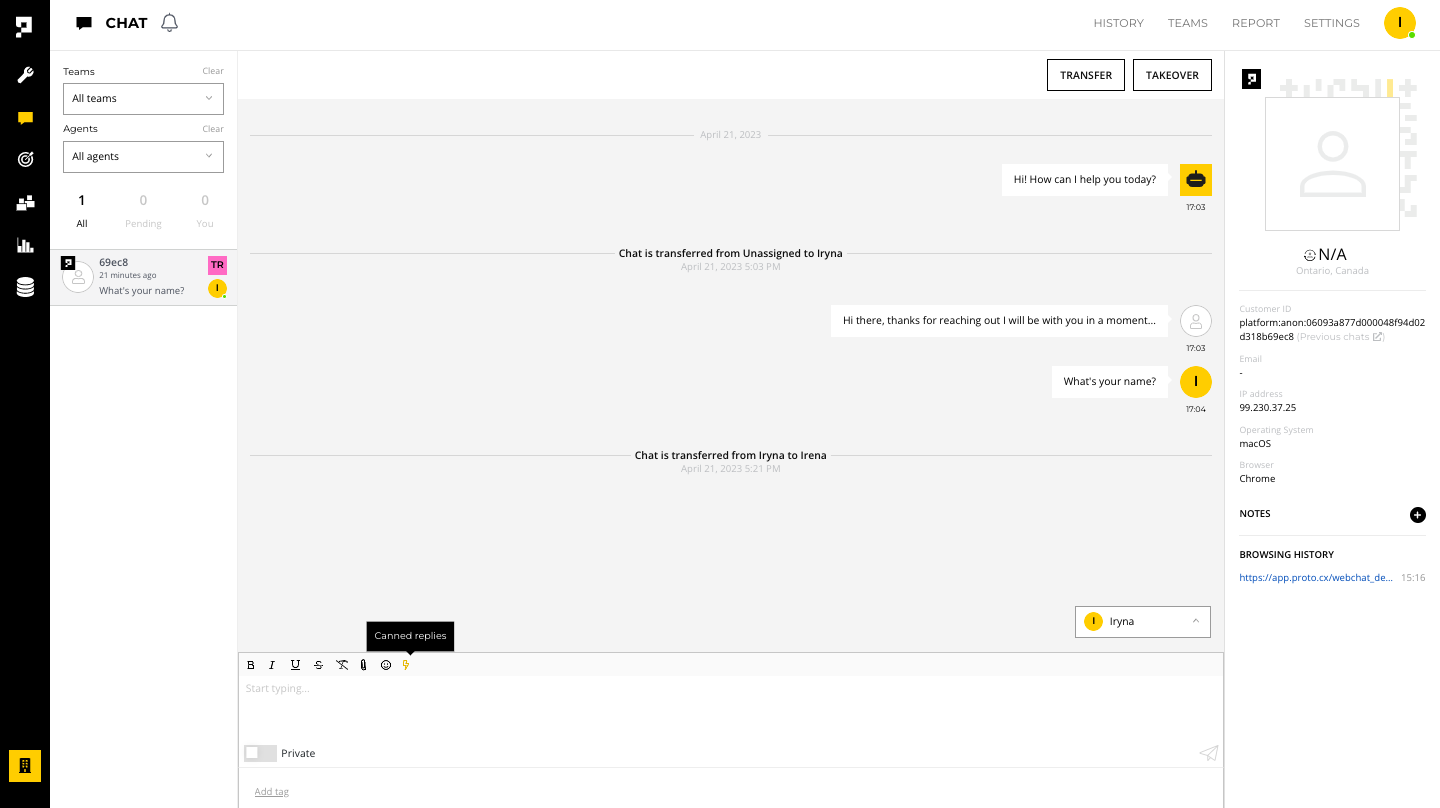Select the You chats tab
This screenshot has height=808, width=1440.
(205, 212)
